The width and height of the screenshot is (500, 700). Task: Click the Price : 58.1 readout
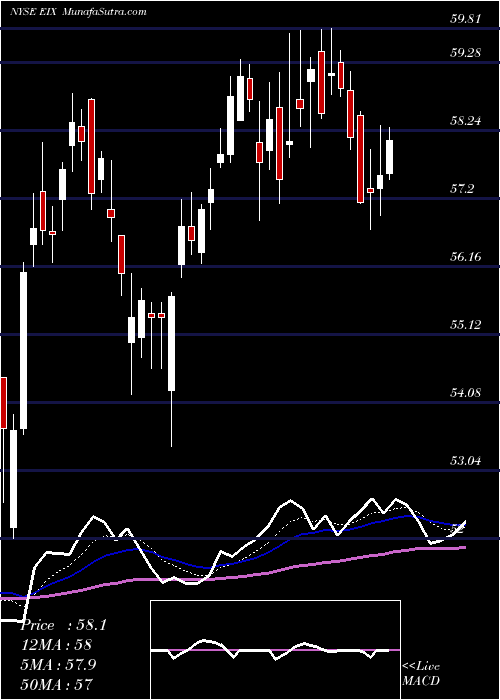coord(64,625)
